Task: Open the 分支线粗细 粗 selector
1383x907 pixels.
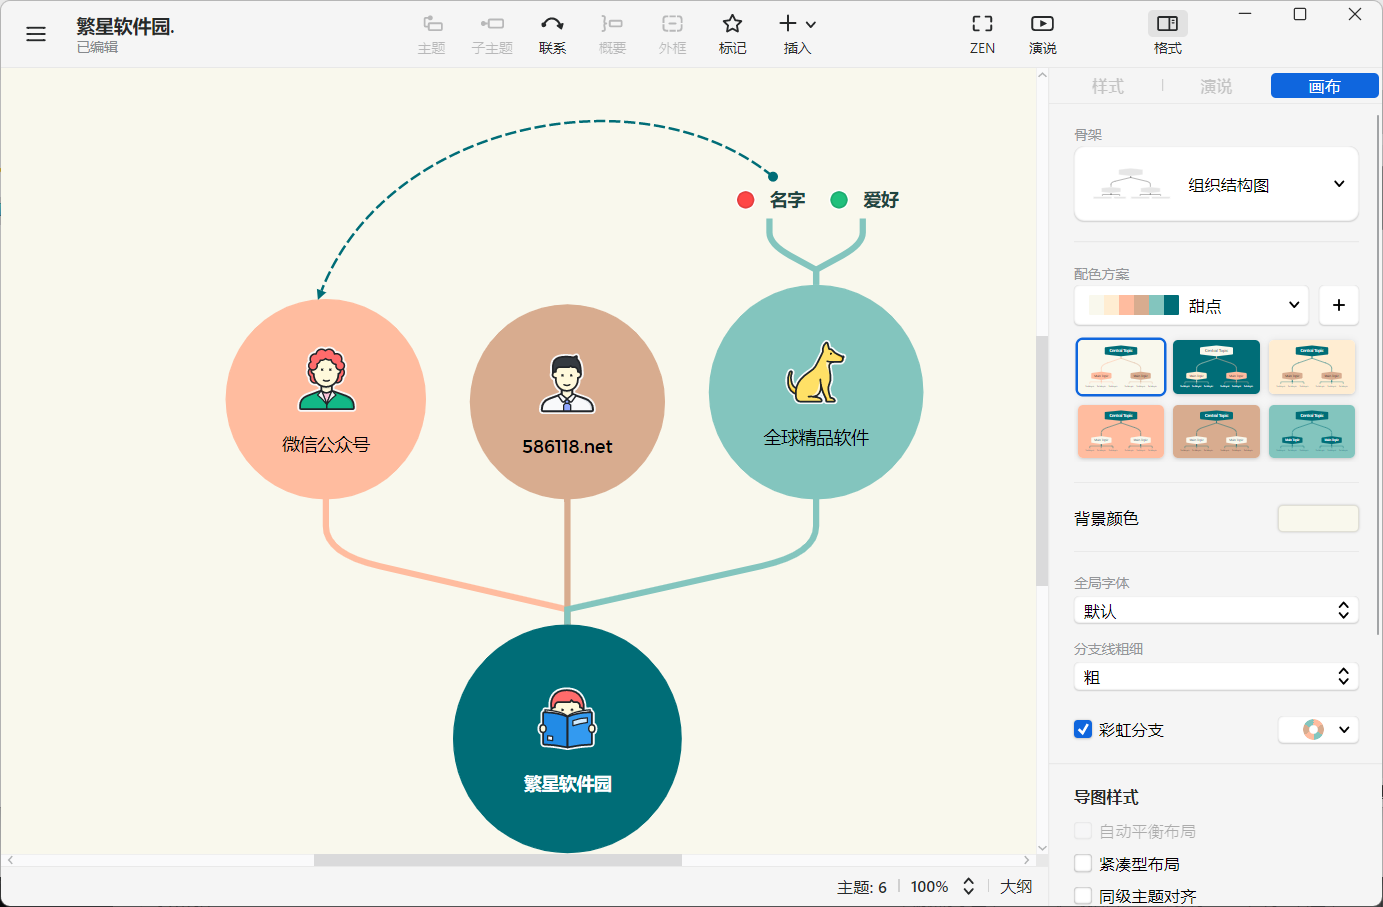Action: (x=1216, y=677)
